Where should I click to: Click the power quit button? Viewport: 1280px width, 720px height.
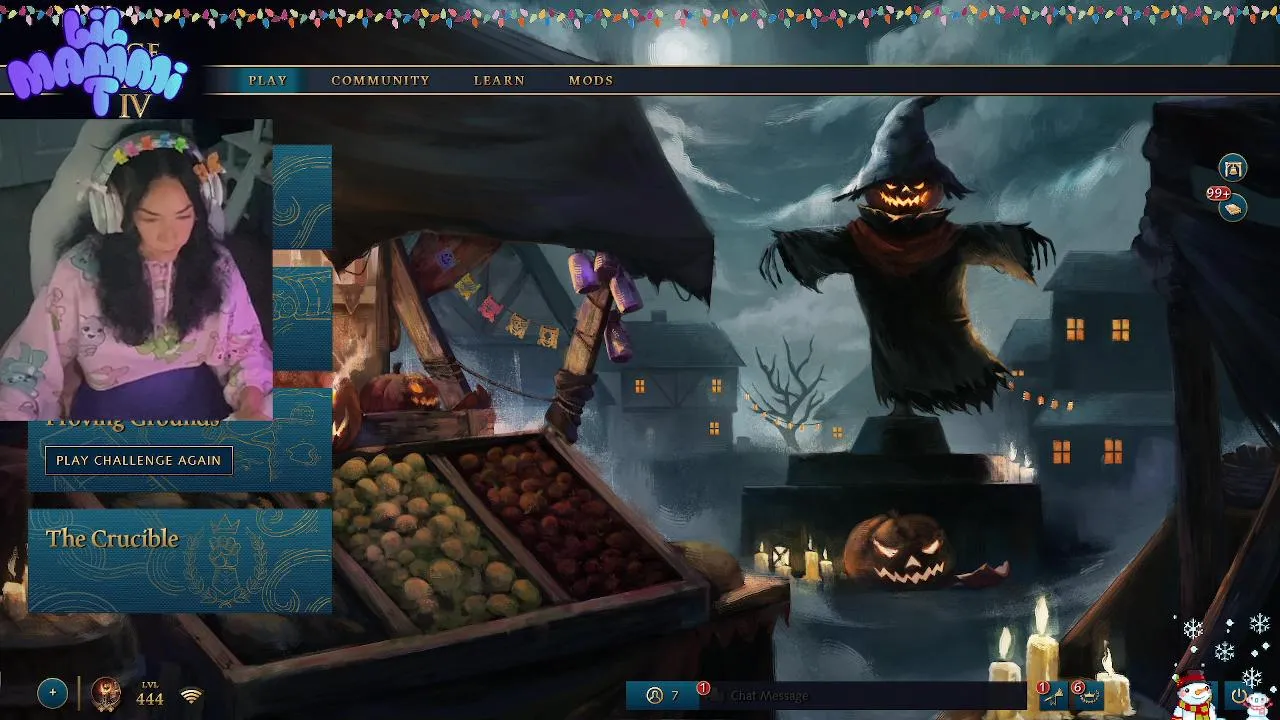point(1240,696)
